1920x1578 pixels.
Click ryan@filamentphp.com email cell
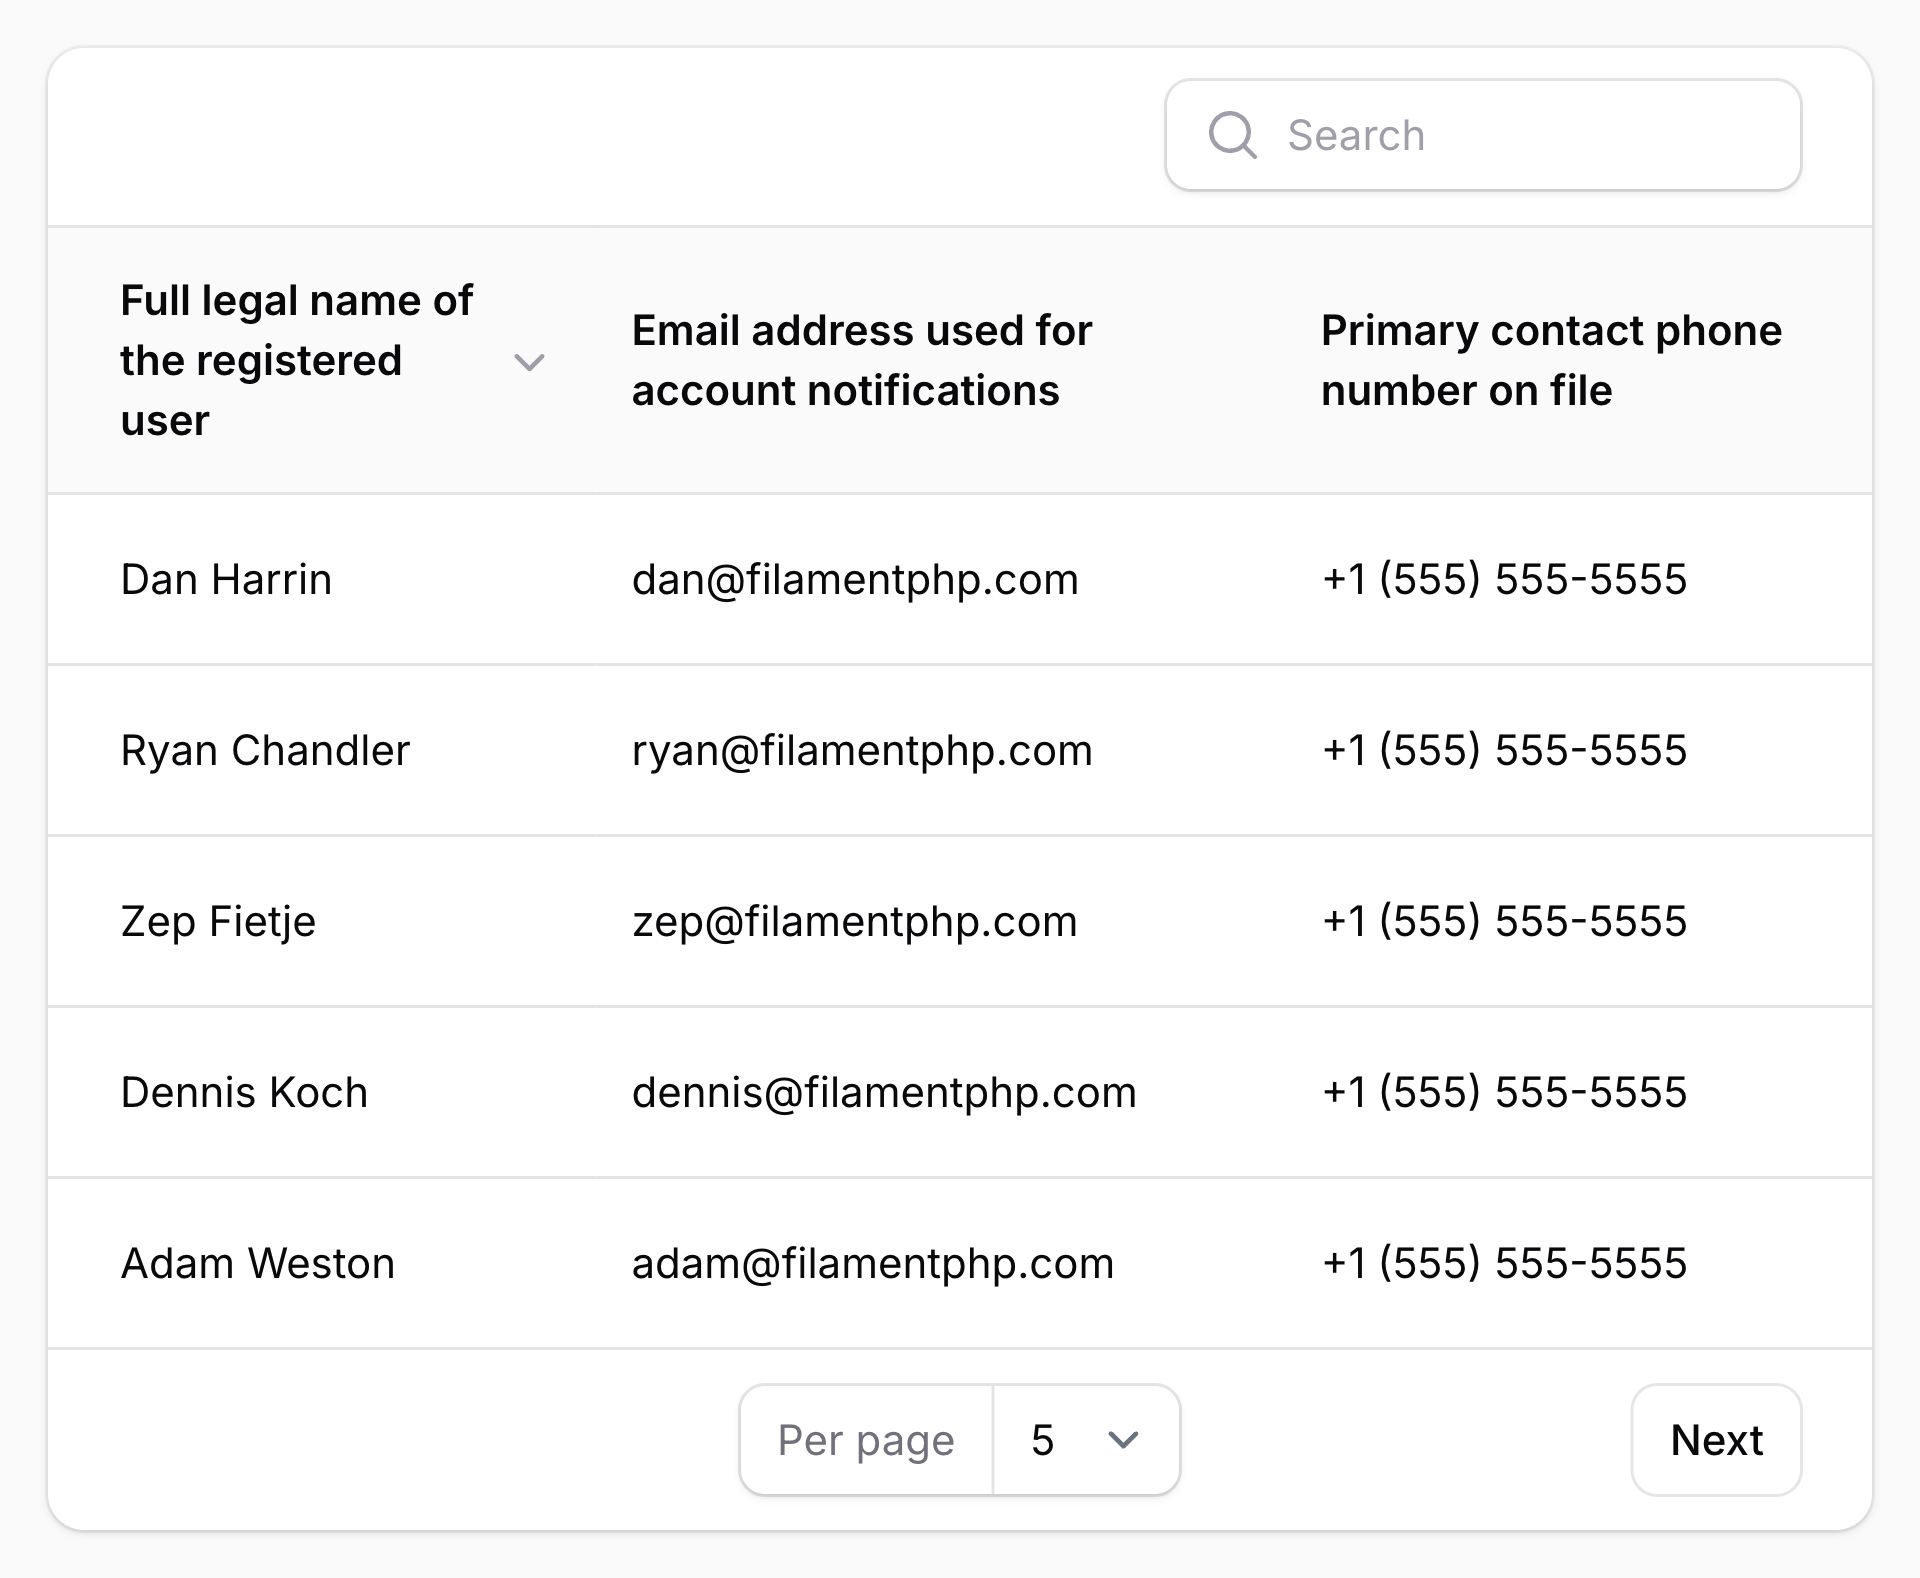click(x=862, y=750)
